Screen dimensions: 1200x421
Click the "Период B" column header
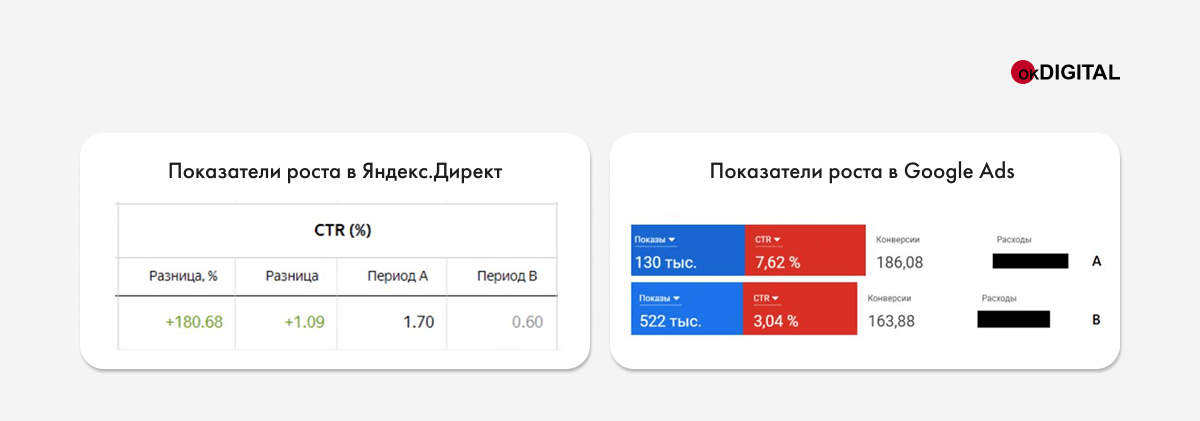tap(507, 276)
